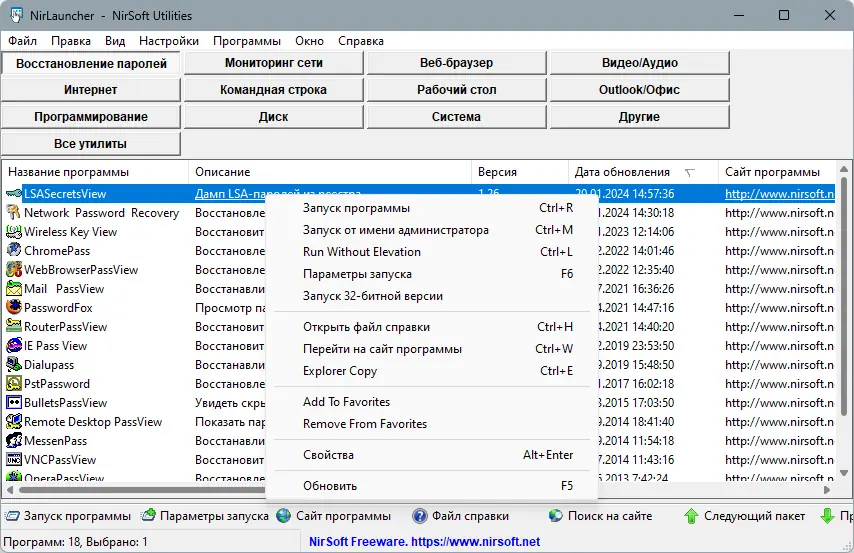The height and width of the screenshot is (553, 854).
Task: Click the PasswordFox icon
Action: [x=14, y=307]
